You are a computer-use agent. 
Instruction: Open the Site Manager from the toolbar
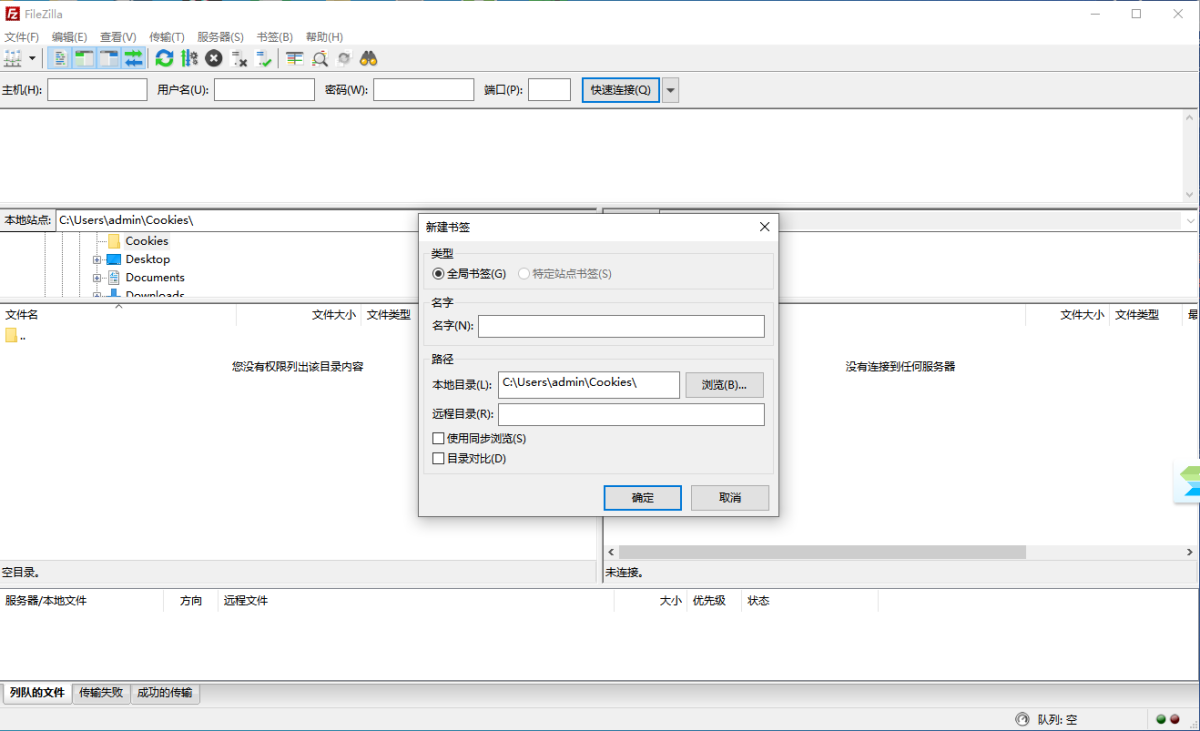(12, 58)
